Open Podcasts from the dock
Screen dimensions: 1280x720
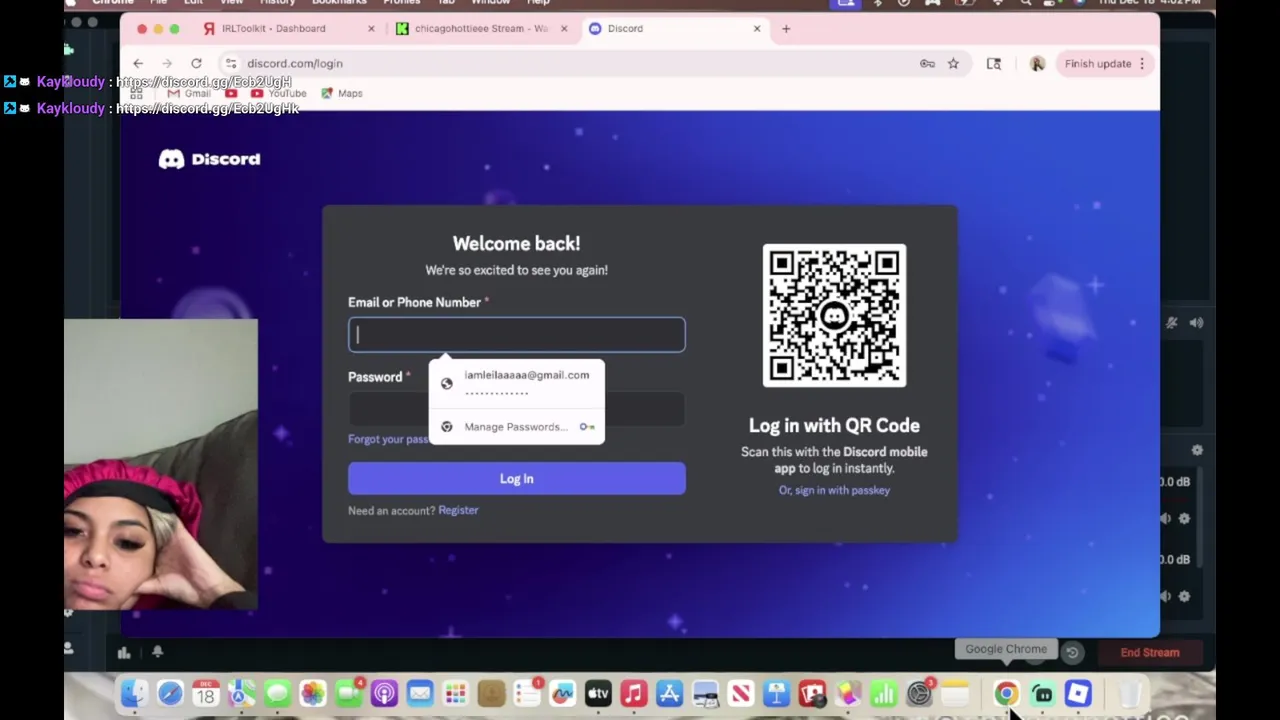click(x=384, y=693)
